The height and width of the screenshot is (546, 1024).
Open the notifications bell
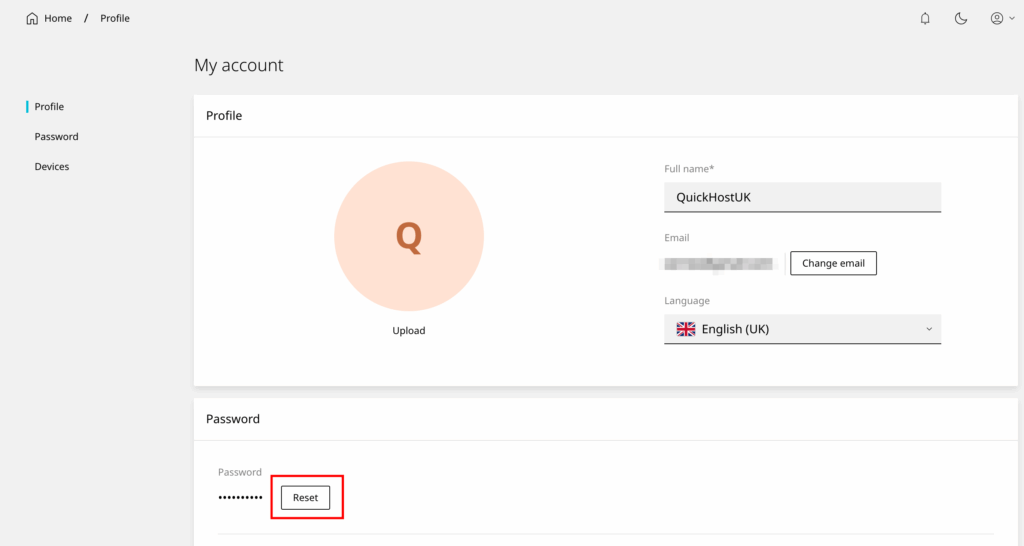click(925, 18)
